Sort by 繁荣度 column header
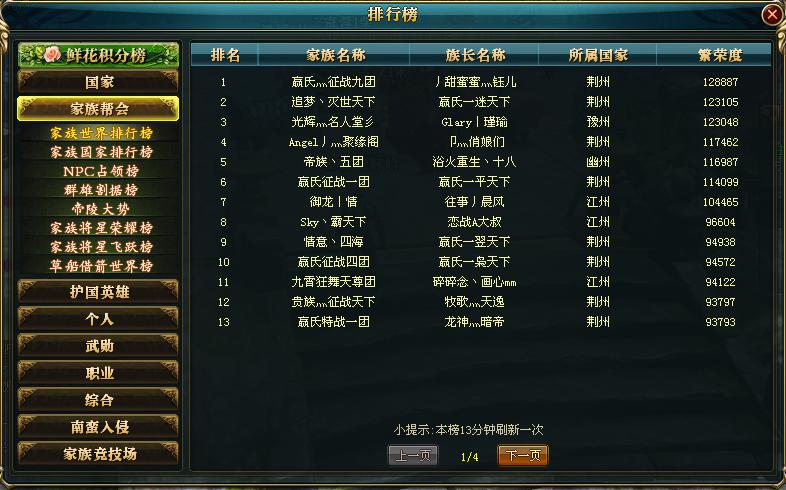This screenshot has width=786, height=490. tap(720, 55)
